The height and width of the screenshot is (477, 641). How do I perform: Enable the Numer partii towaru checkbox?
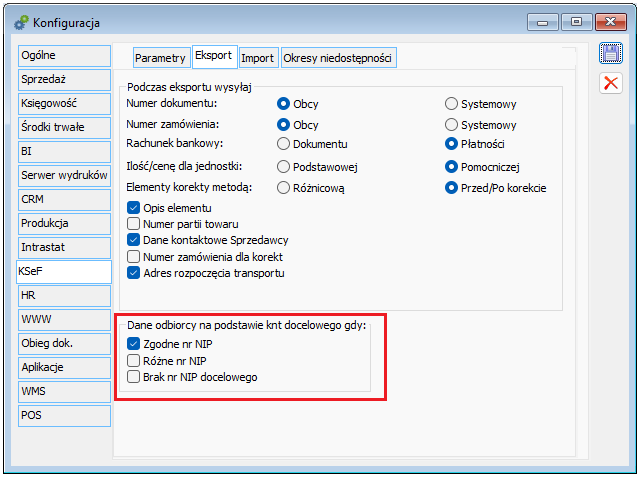[134, 224]
